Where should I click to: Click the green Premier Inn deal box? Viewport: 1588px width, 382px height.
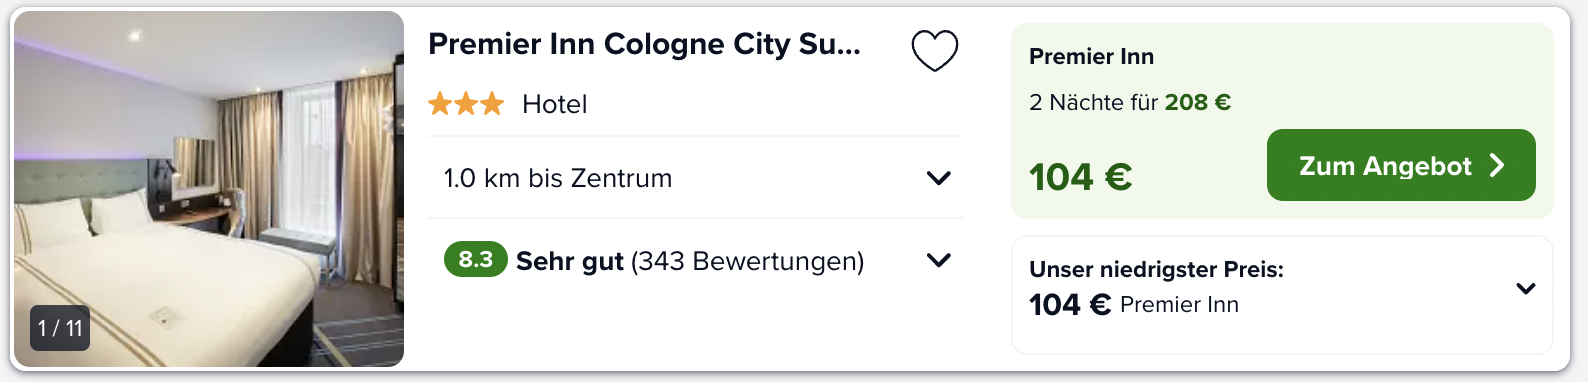(1283, 121)
